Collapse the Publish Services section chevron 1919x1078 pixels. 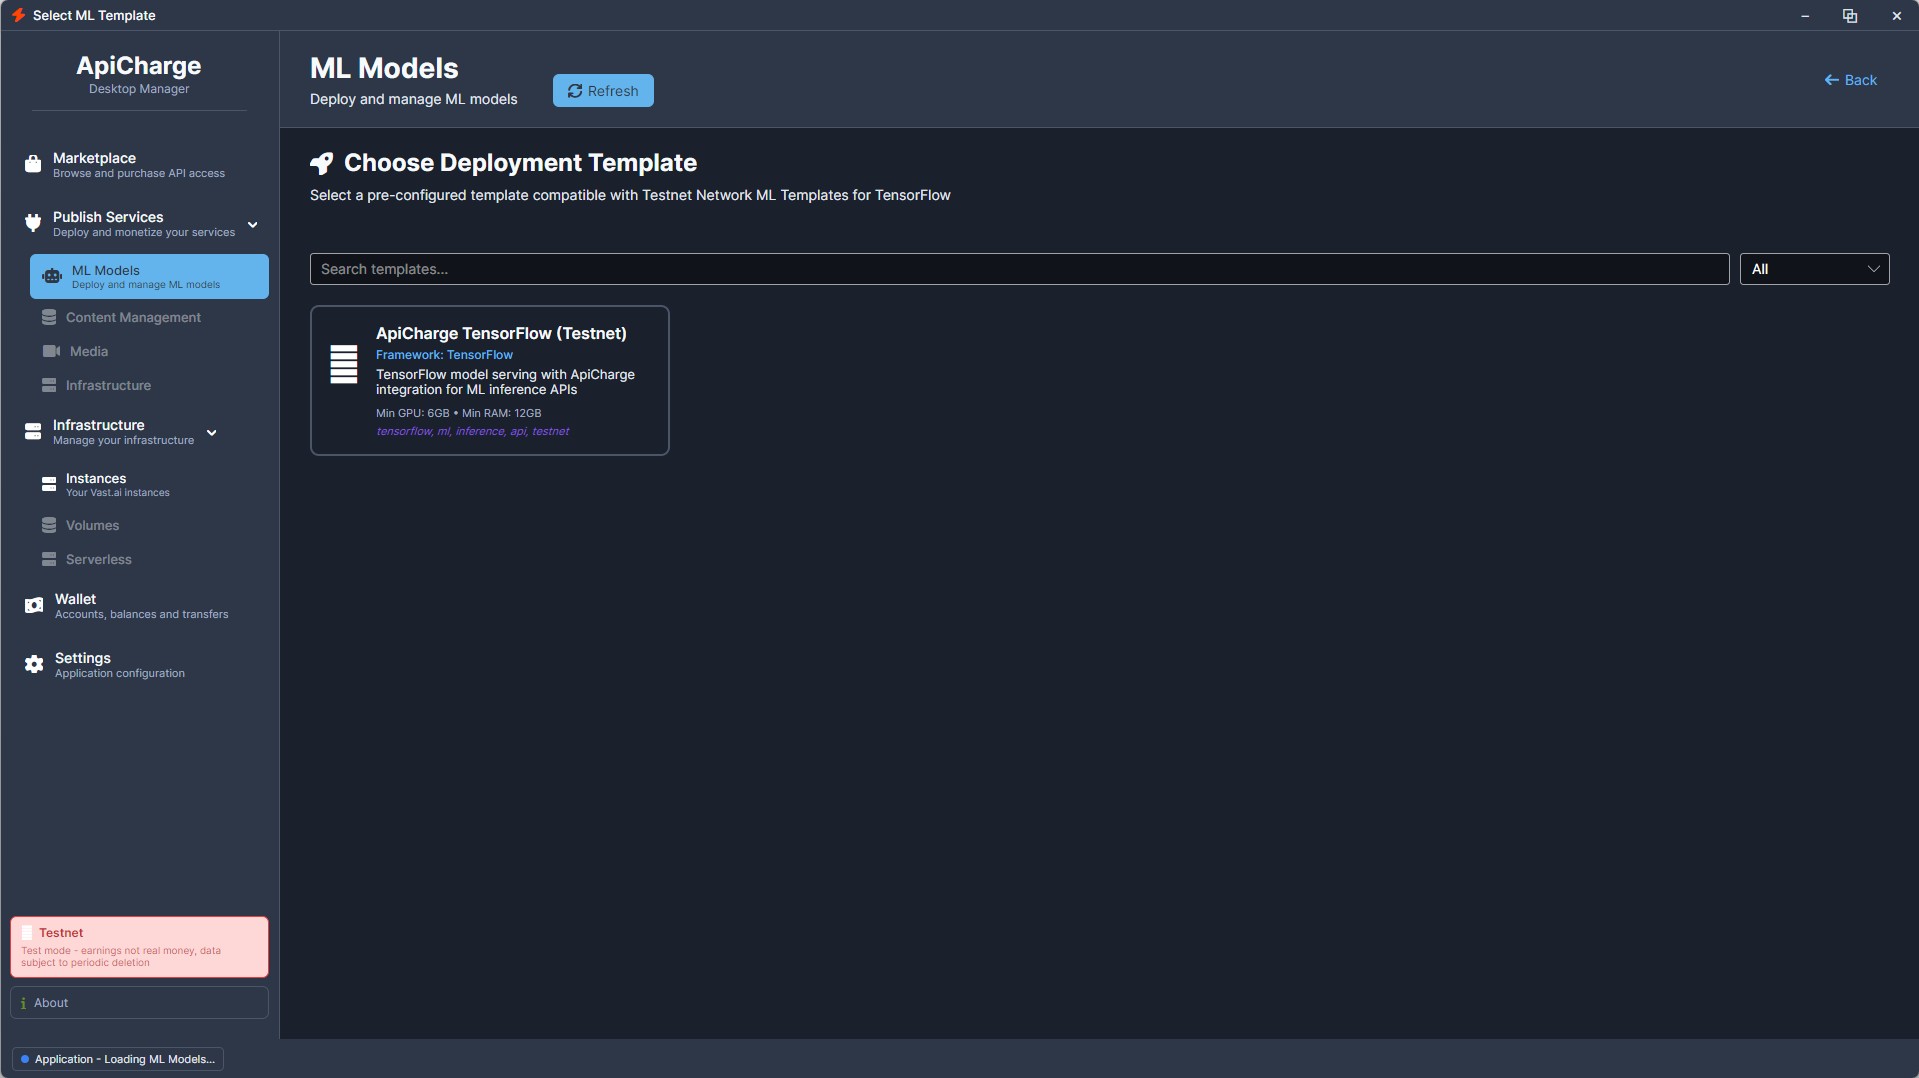(253, 225)
